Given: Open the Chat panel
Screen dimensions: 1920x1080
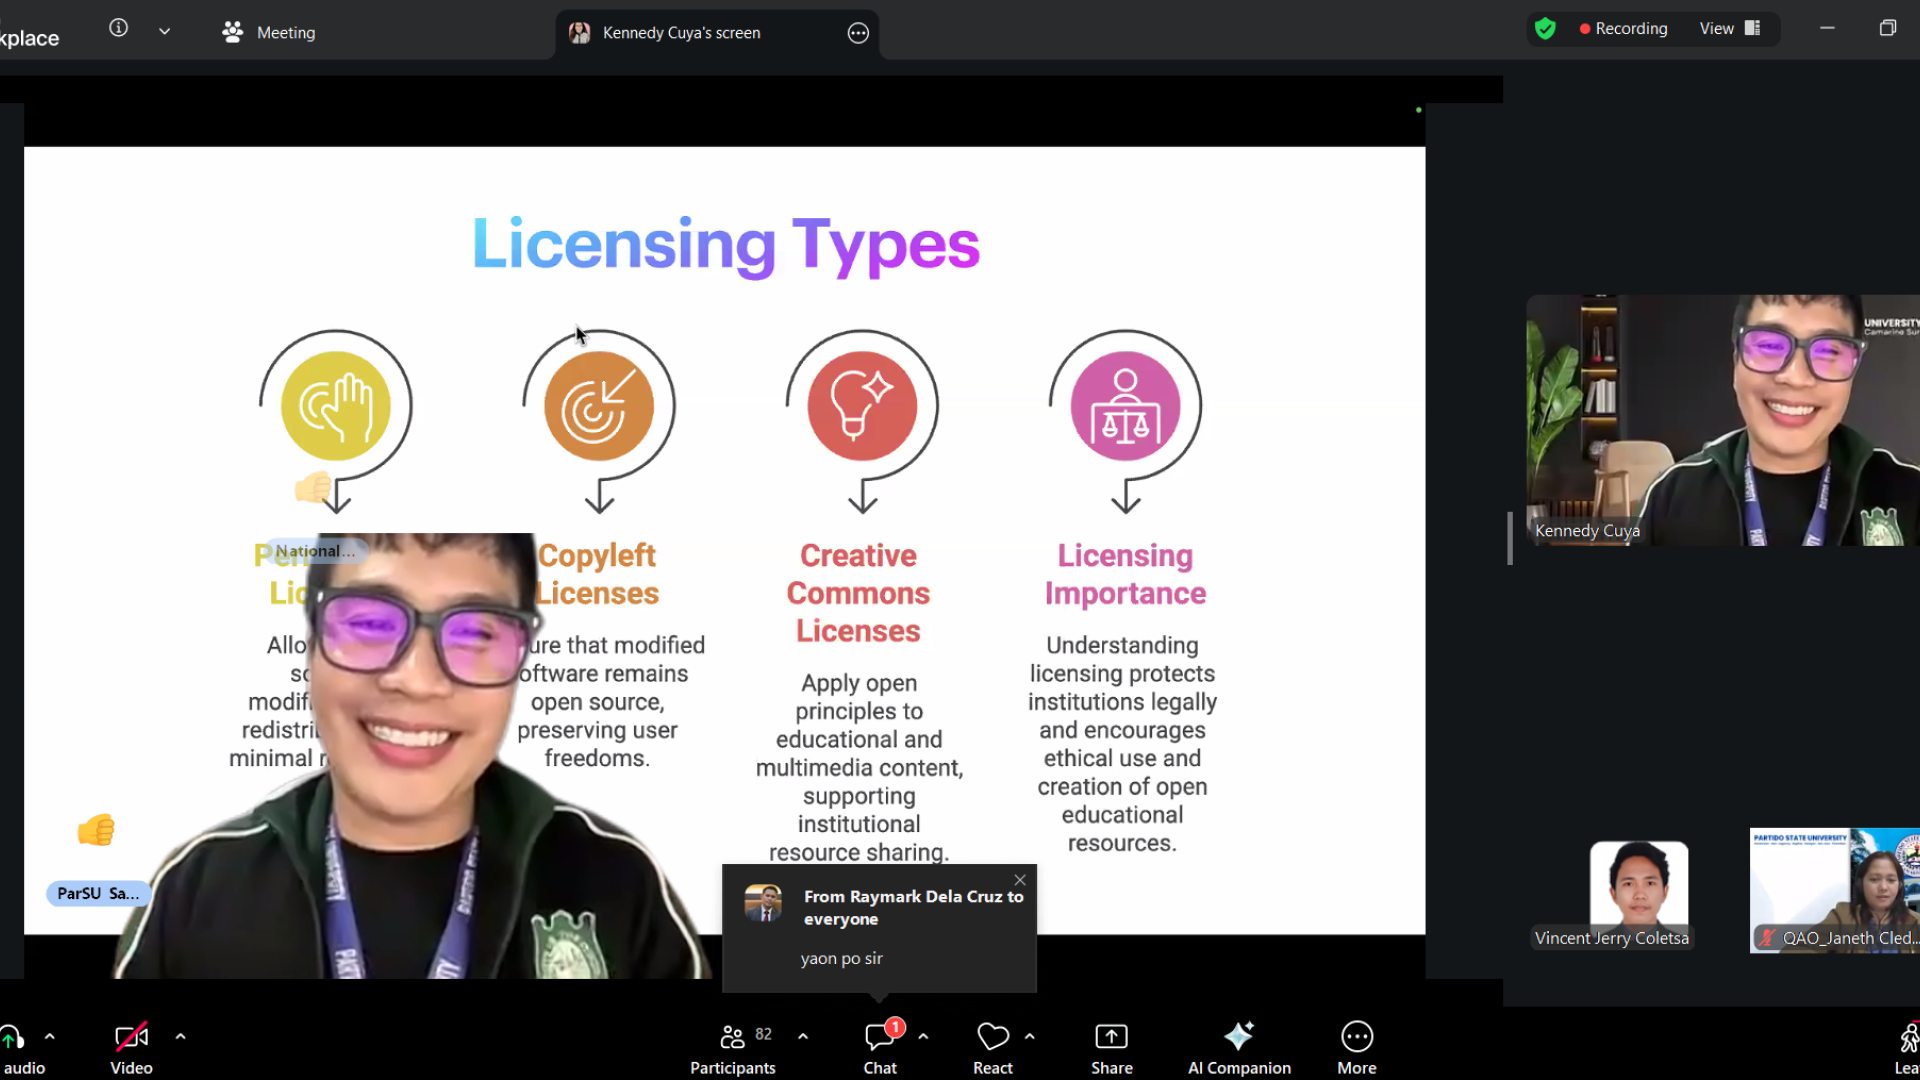Looking at the screenshot, I should coord(880,1047).
